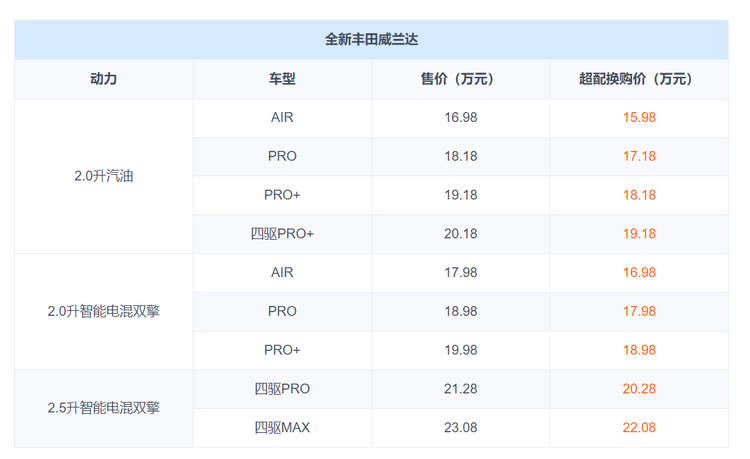
Task: Click the orange 22.08 trade-in price
Action: (638, 428)
